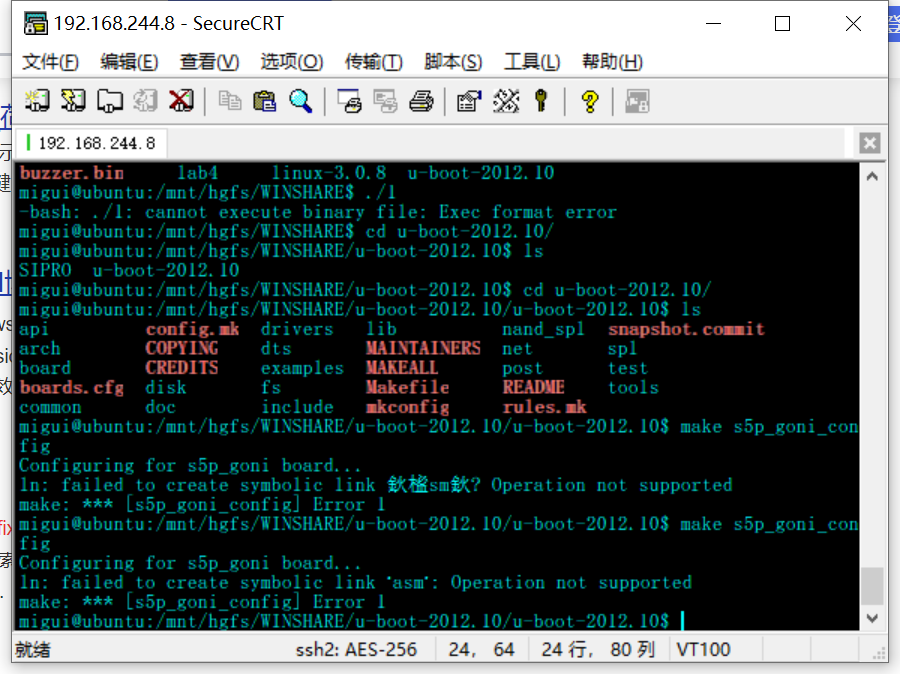The image size is (900, 674).
Task: Open Global Options tools icon
Action: point(506,101)
